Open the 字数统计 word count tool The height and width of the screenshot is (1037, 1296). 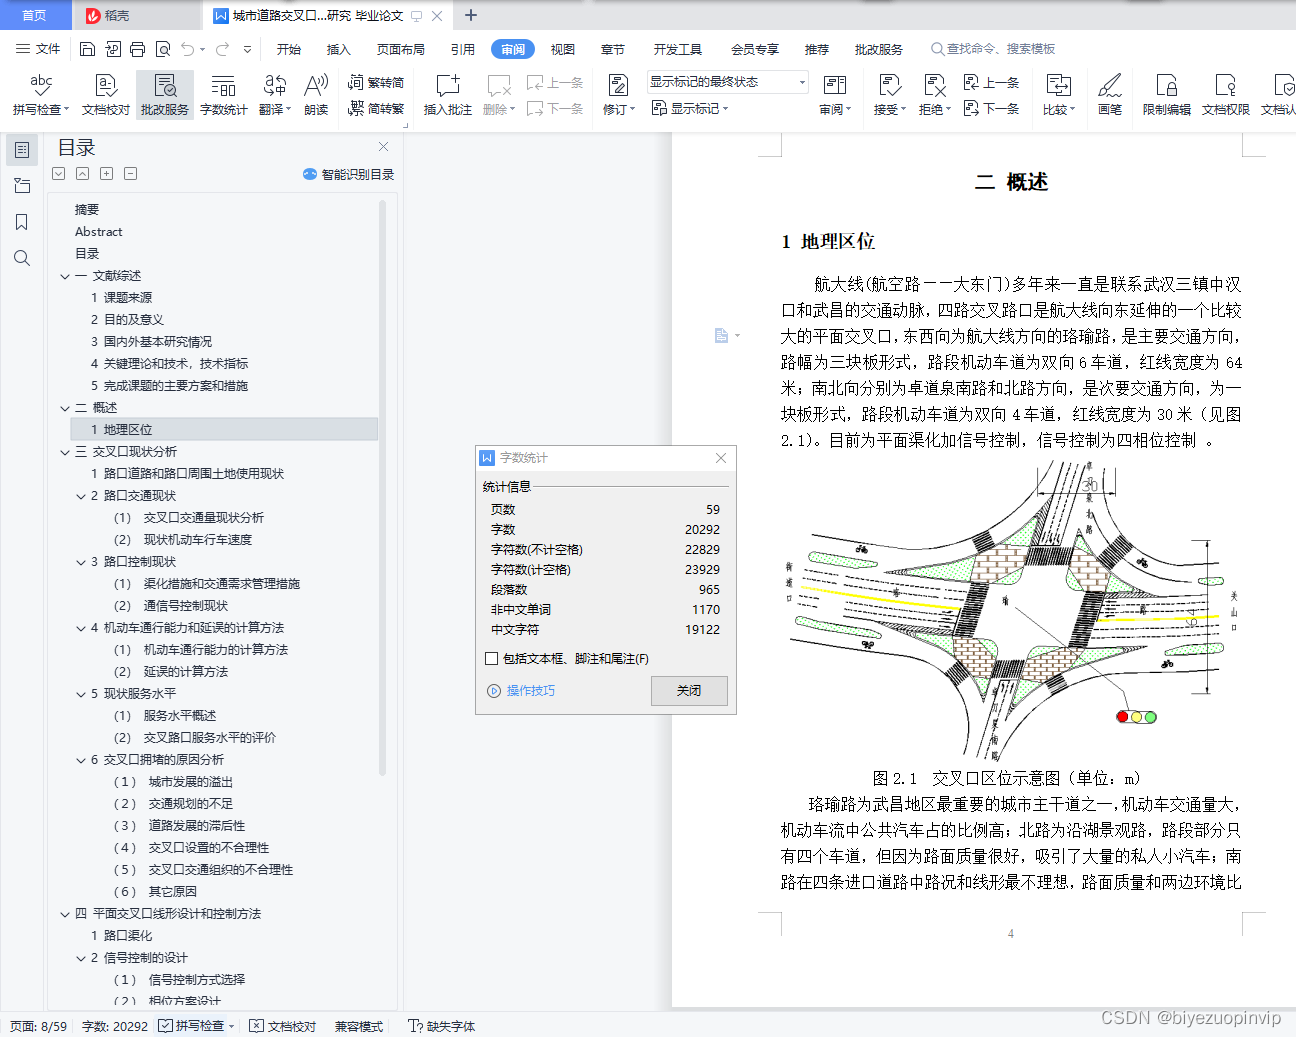point(223,95)
